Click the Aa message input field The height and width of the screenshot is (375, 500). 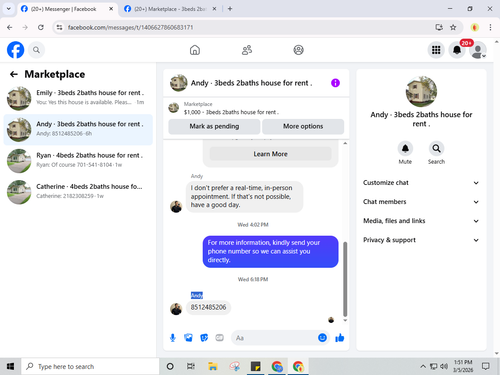point(273,338)
